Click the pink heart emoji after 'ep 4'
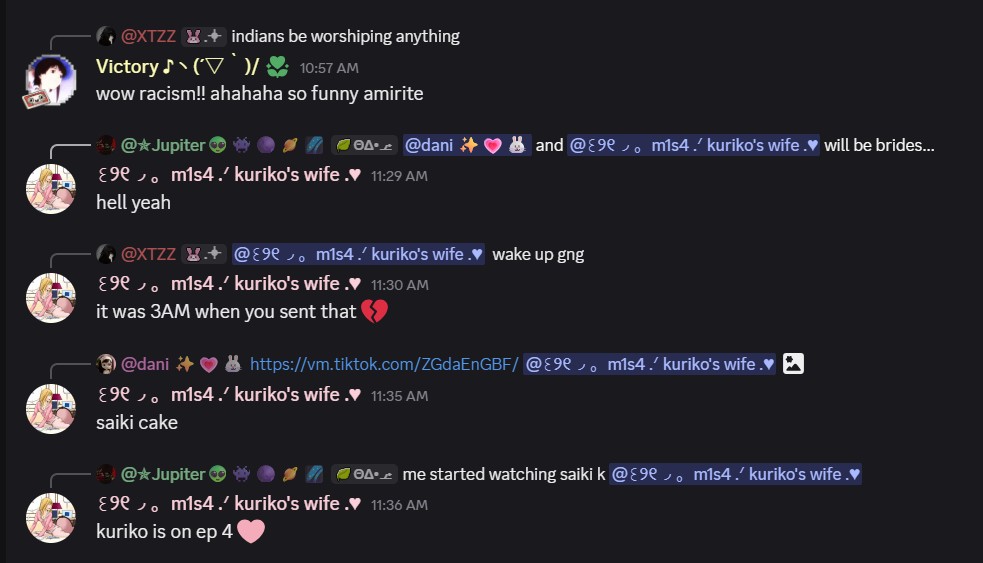The image size is (983, 563). point(251,532)
